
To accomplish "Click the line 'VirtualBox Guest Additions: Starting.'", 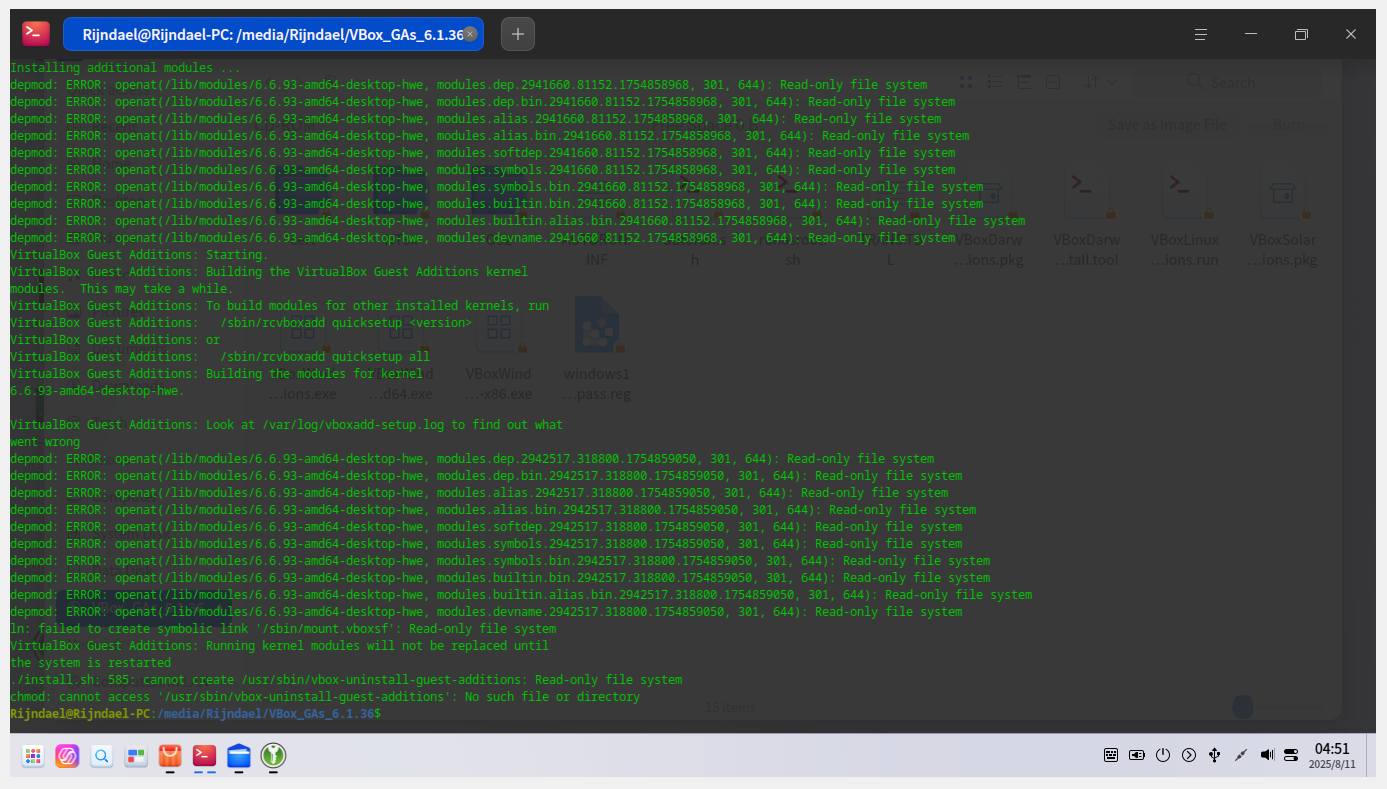I will [x=139, y=255].
